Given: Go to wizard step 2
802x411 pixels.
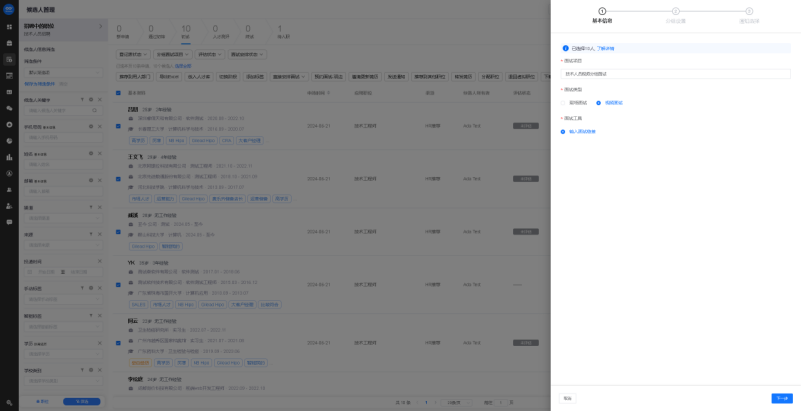Looking at the screenshot, I should point(675,15).
